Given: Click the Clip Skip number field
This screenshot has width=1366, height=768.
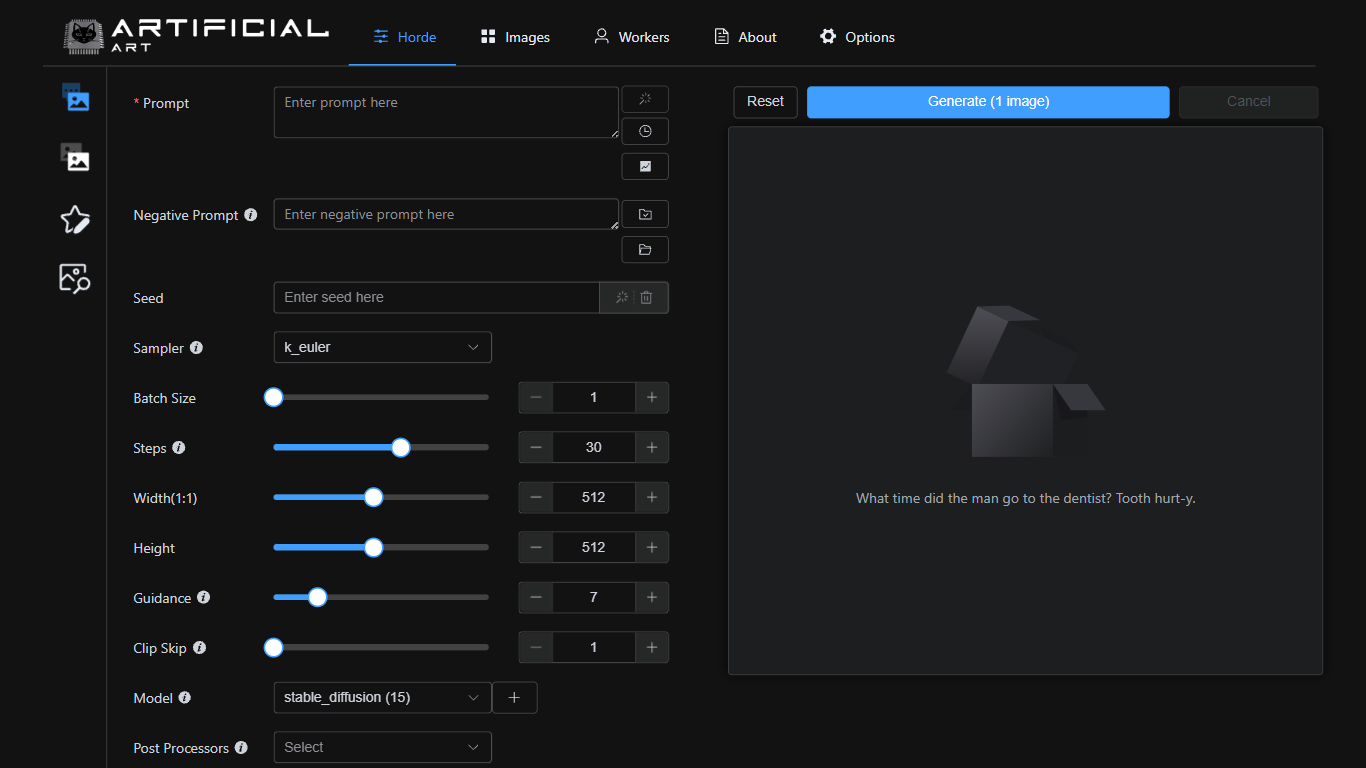Looking at the screenshot, I should [x=594, y=648].
